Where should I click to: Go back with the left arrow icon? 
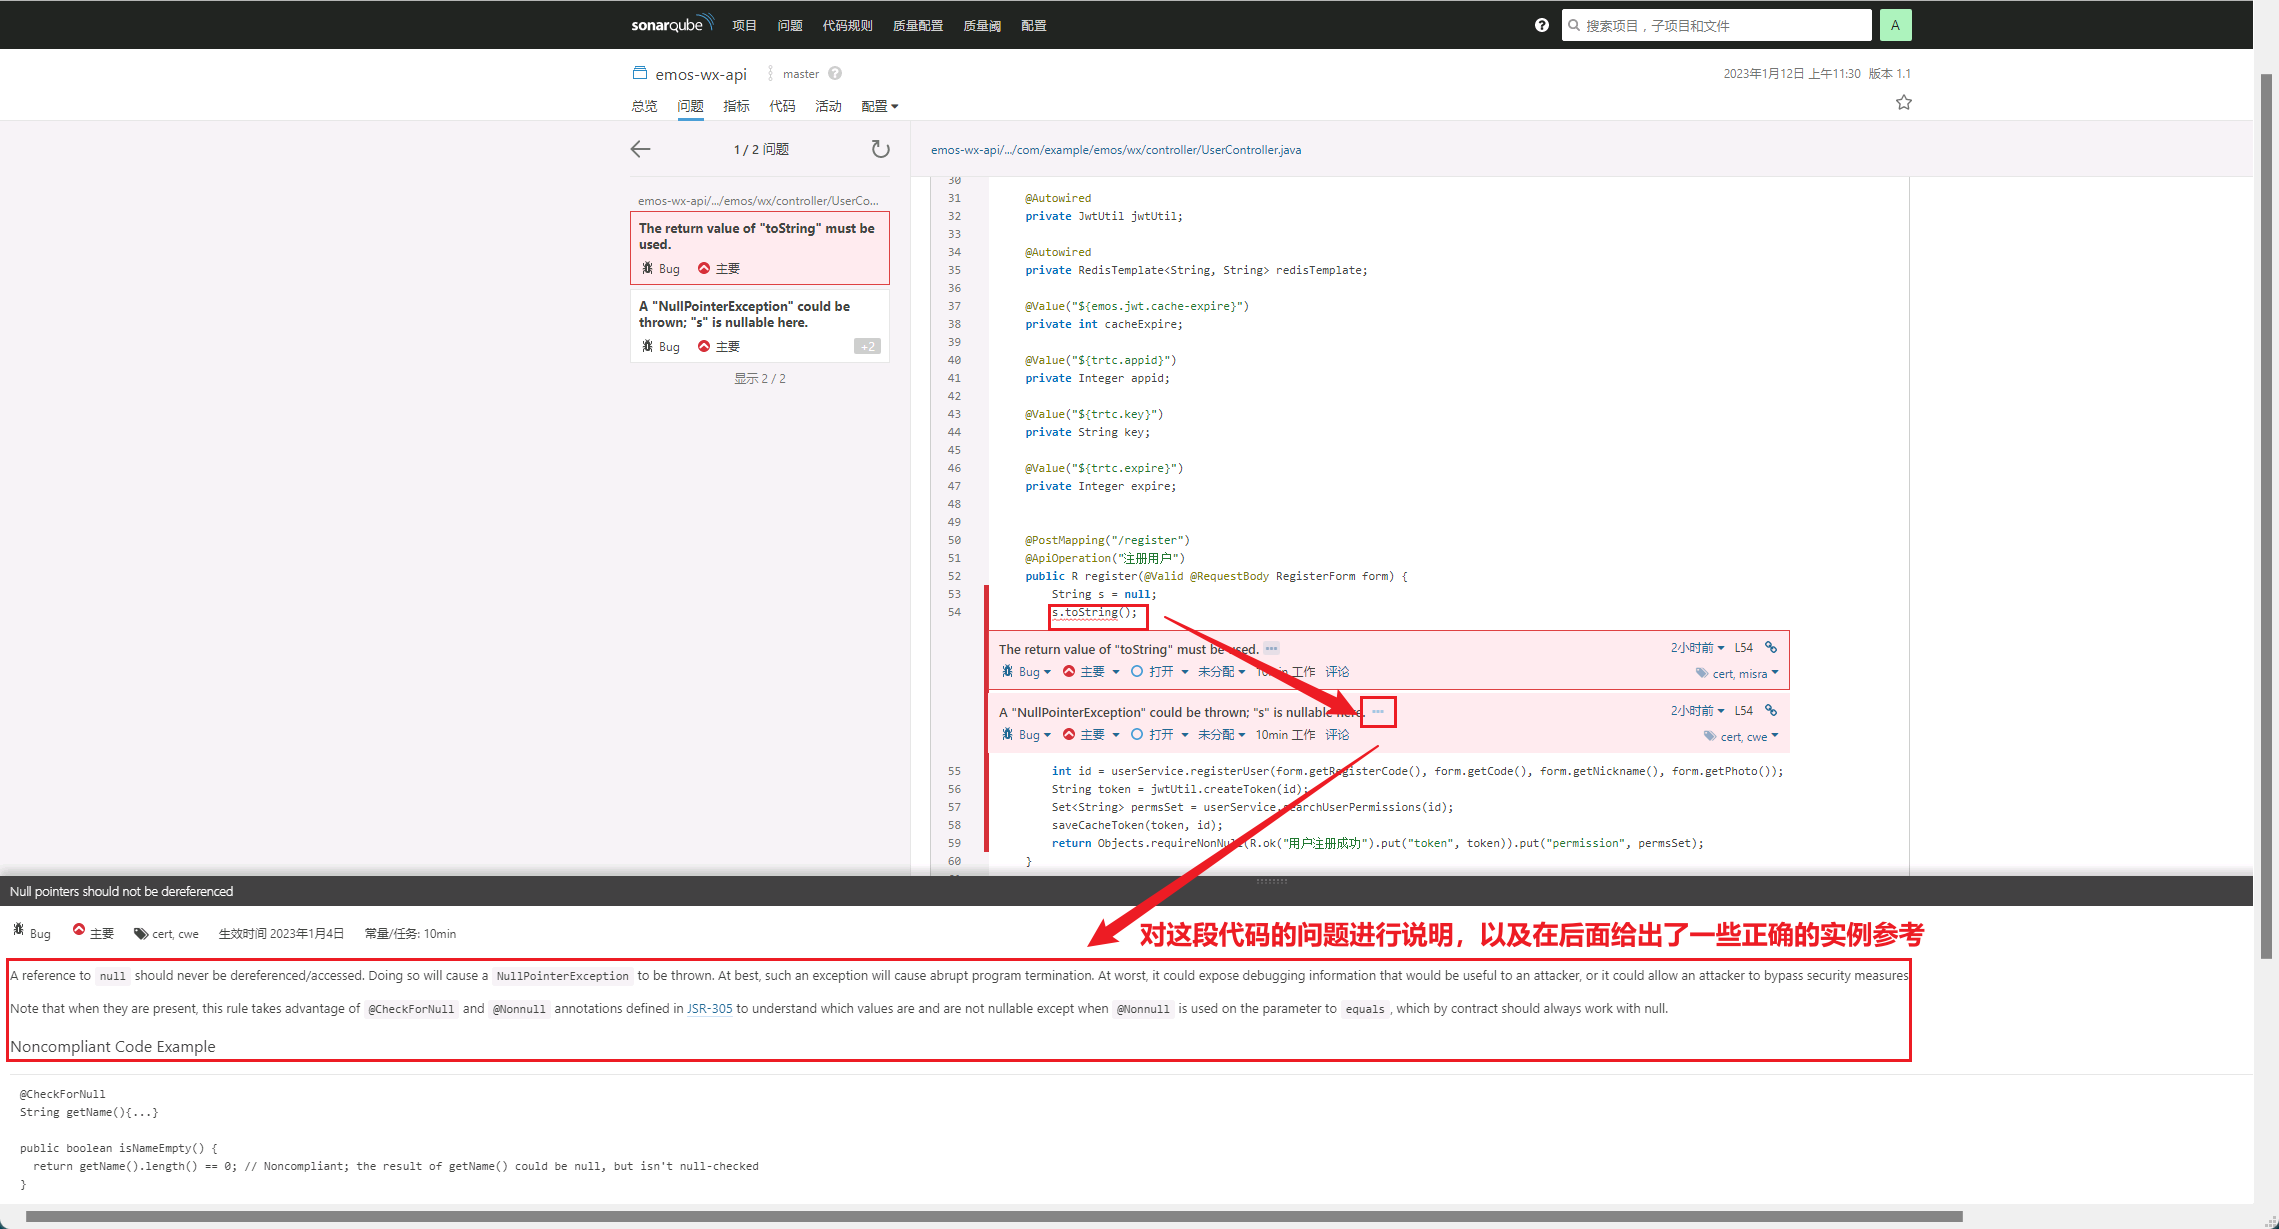[x=641, y=149]
